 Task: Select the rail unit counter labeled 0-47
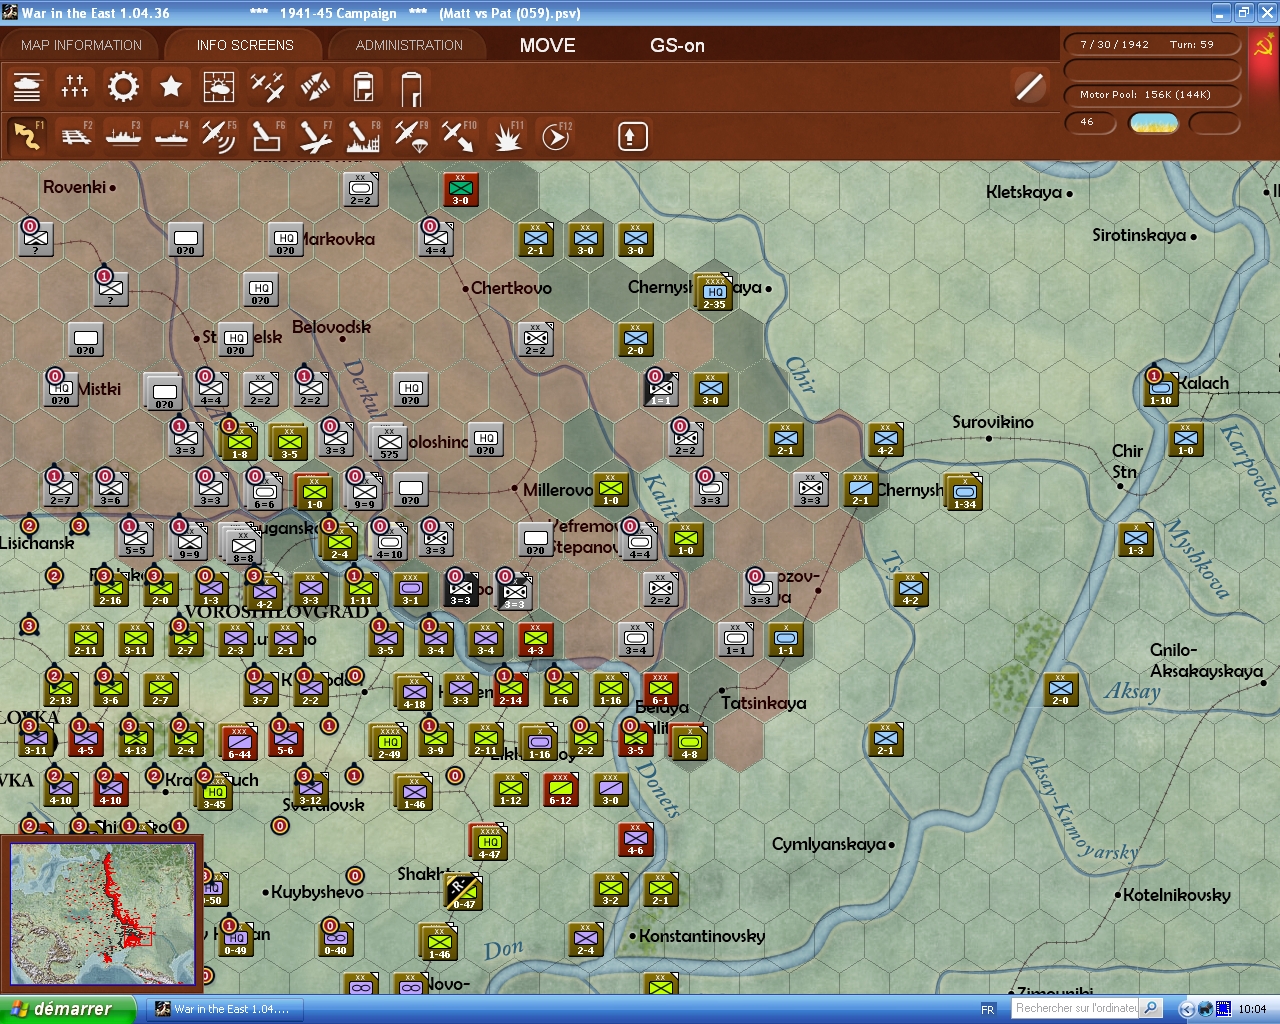click(x=463, y=891)
